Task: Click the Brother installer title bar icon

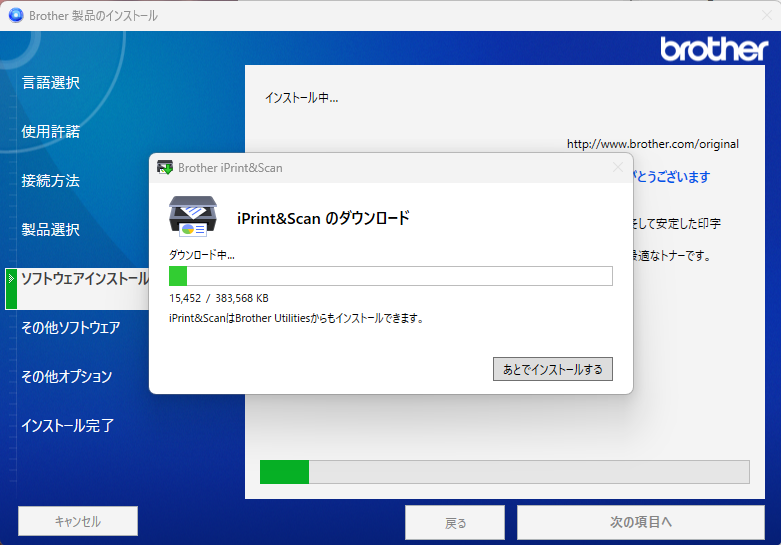Action: [x=16, y=15]
